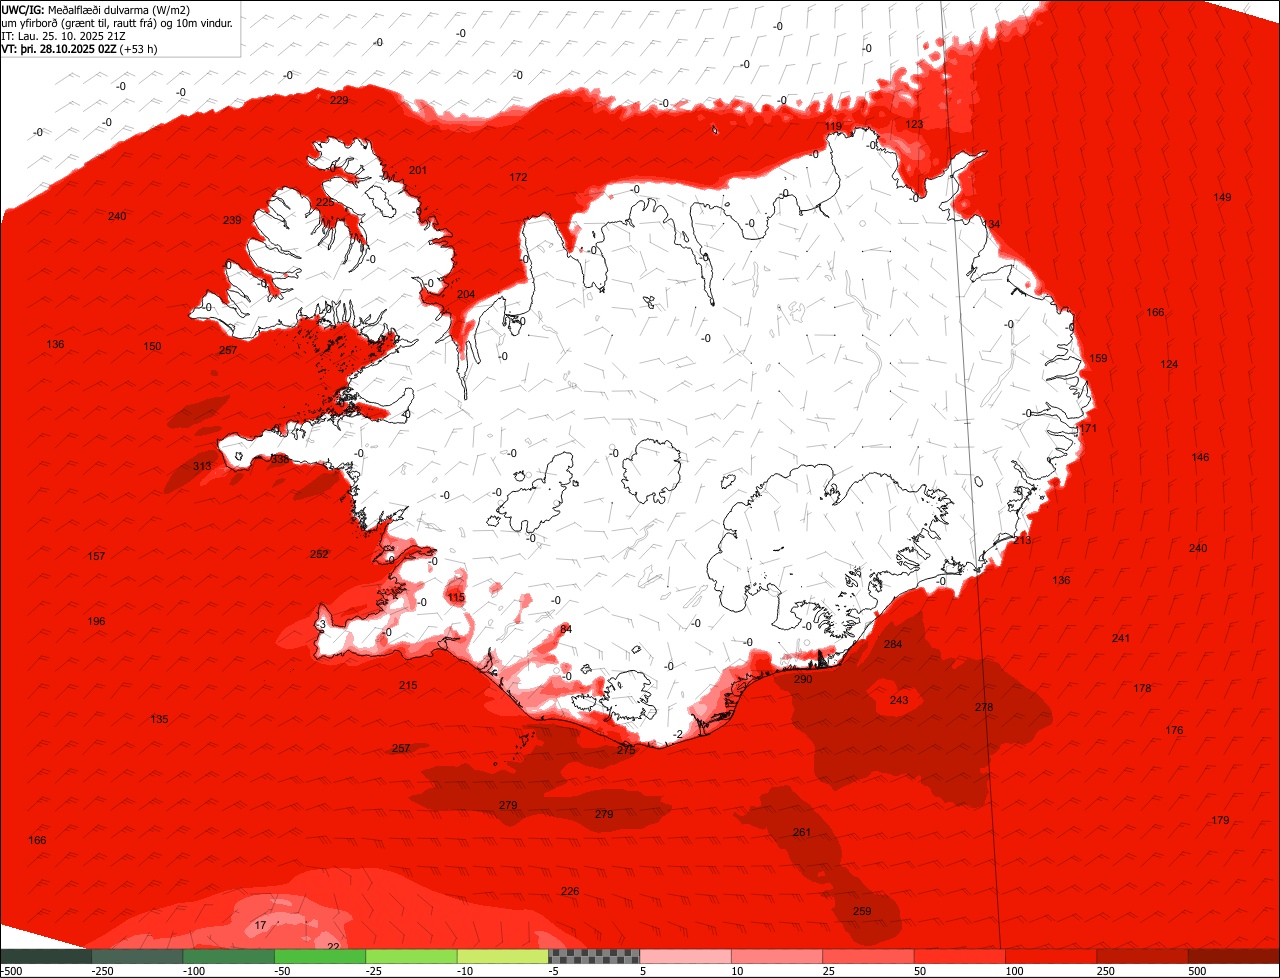
Task: Click the 'VT: þri. 28.10.2025 02Z' valid time
Action: coord(58,48)
